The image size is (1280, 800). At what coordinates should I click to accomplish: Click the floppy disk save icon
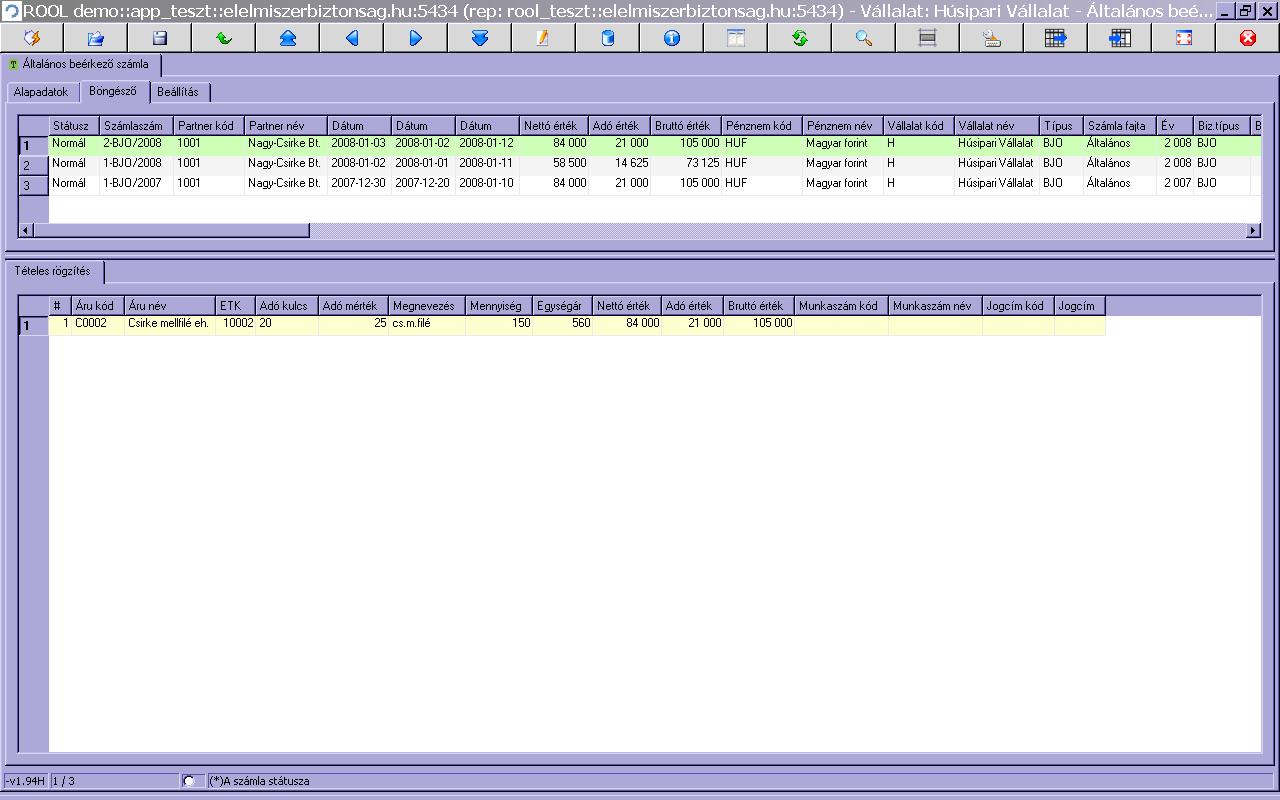pyautogui.click(x=160, y=38)
